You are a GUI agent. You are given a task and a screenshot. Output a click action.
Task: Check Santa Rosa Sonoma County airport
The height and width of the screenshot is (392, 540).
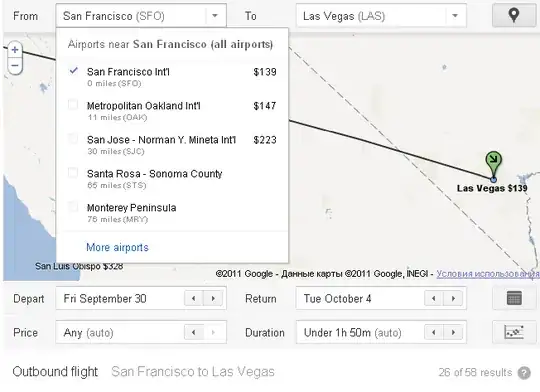pos(73,173)
